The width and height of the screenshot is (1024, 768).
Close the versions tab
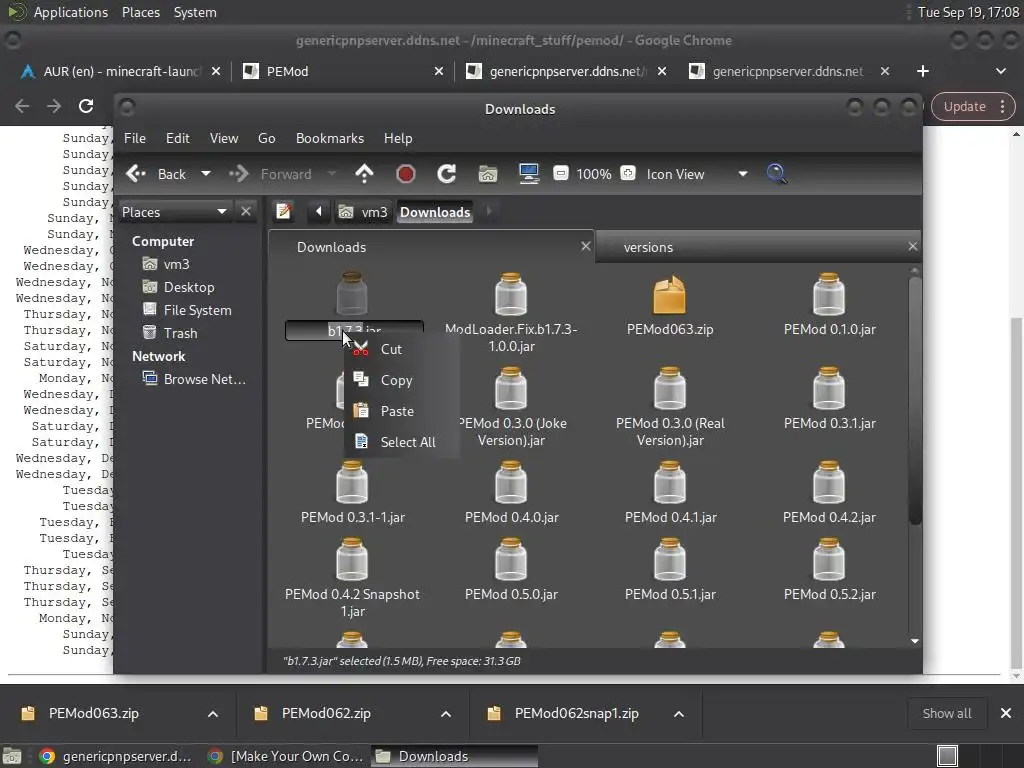pos(912,246)
